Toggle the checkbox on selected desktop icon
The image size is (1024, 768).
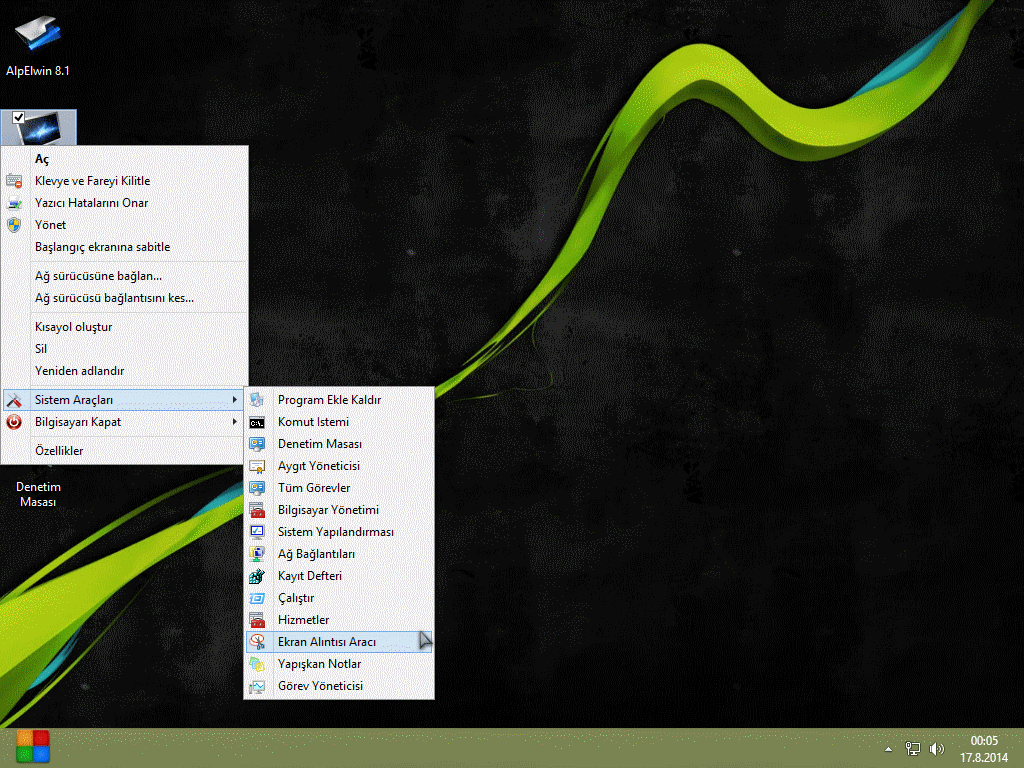[x=18, y=118]
